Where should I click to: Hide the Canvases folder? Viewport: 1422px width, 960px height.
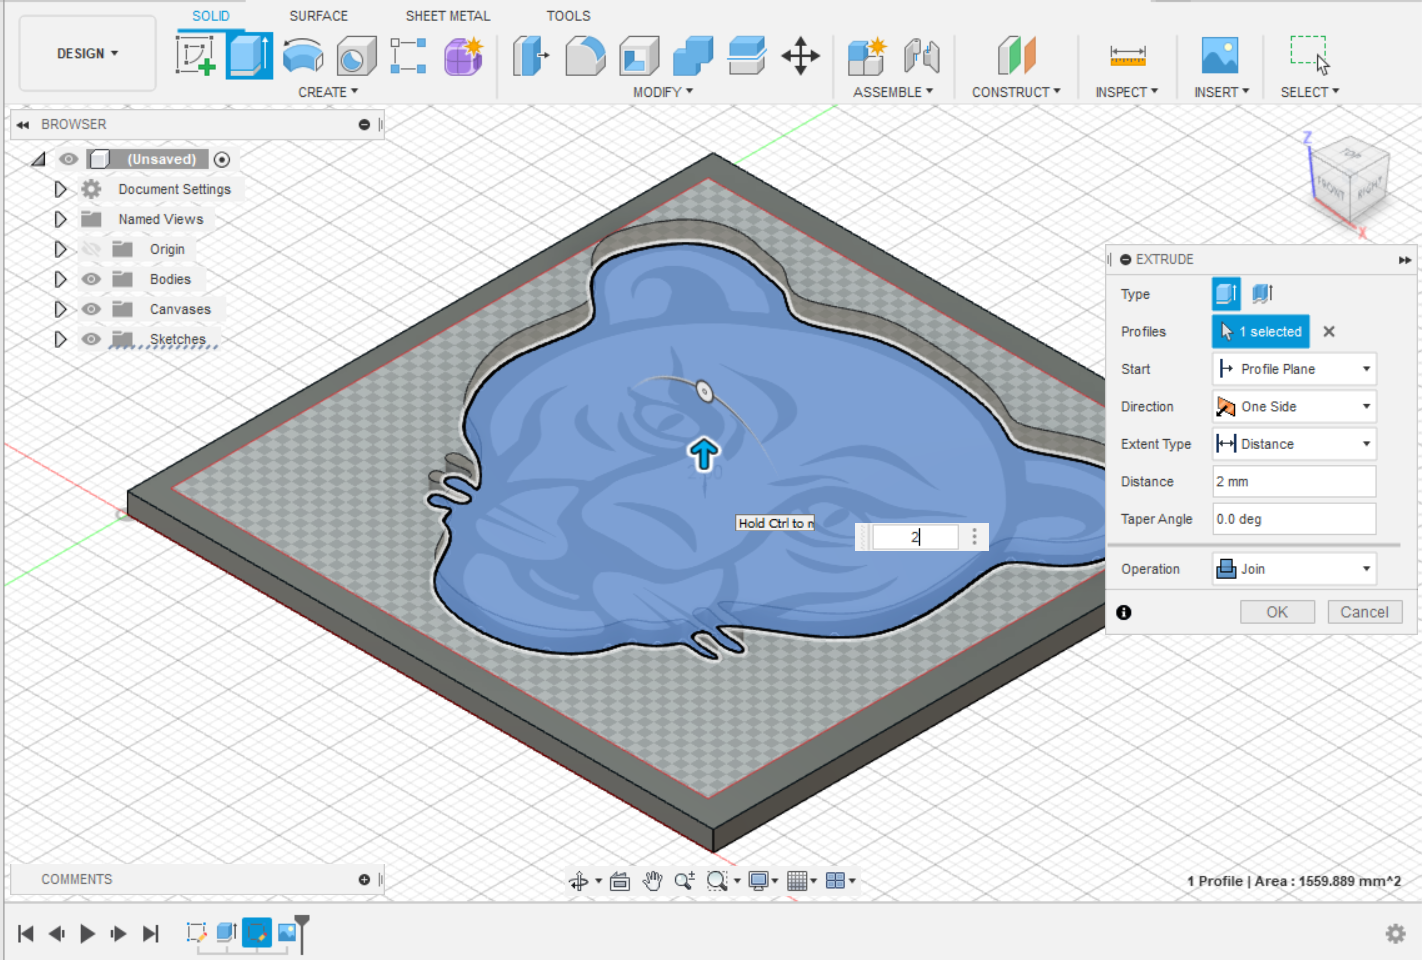(x=91, y=309)
